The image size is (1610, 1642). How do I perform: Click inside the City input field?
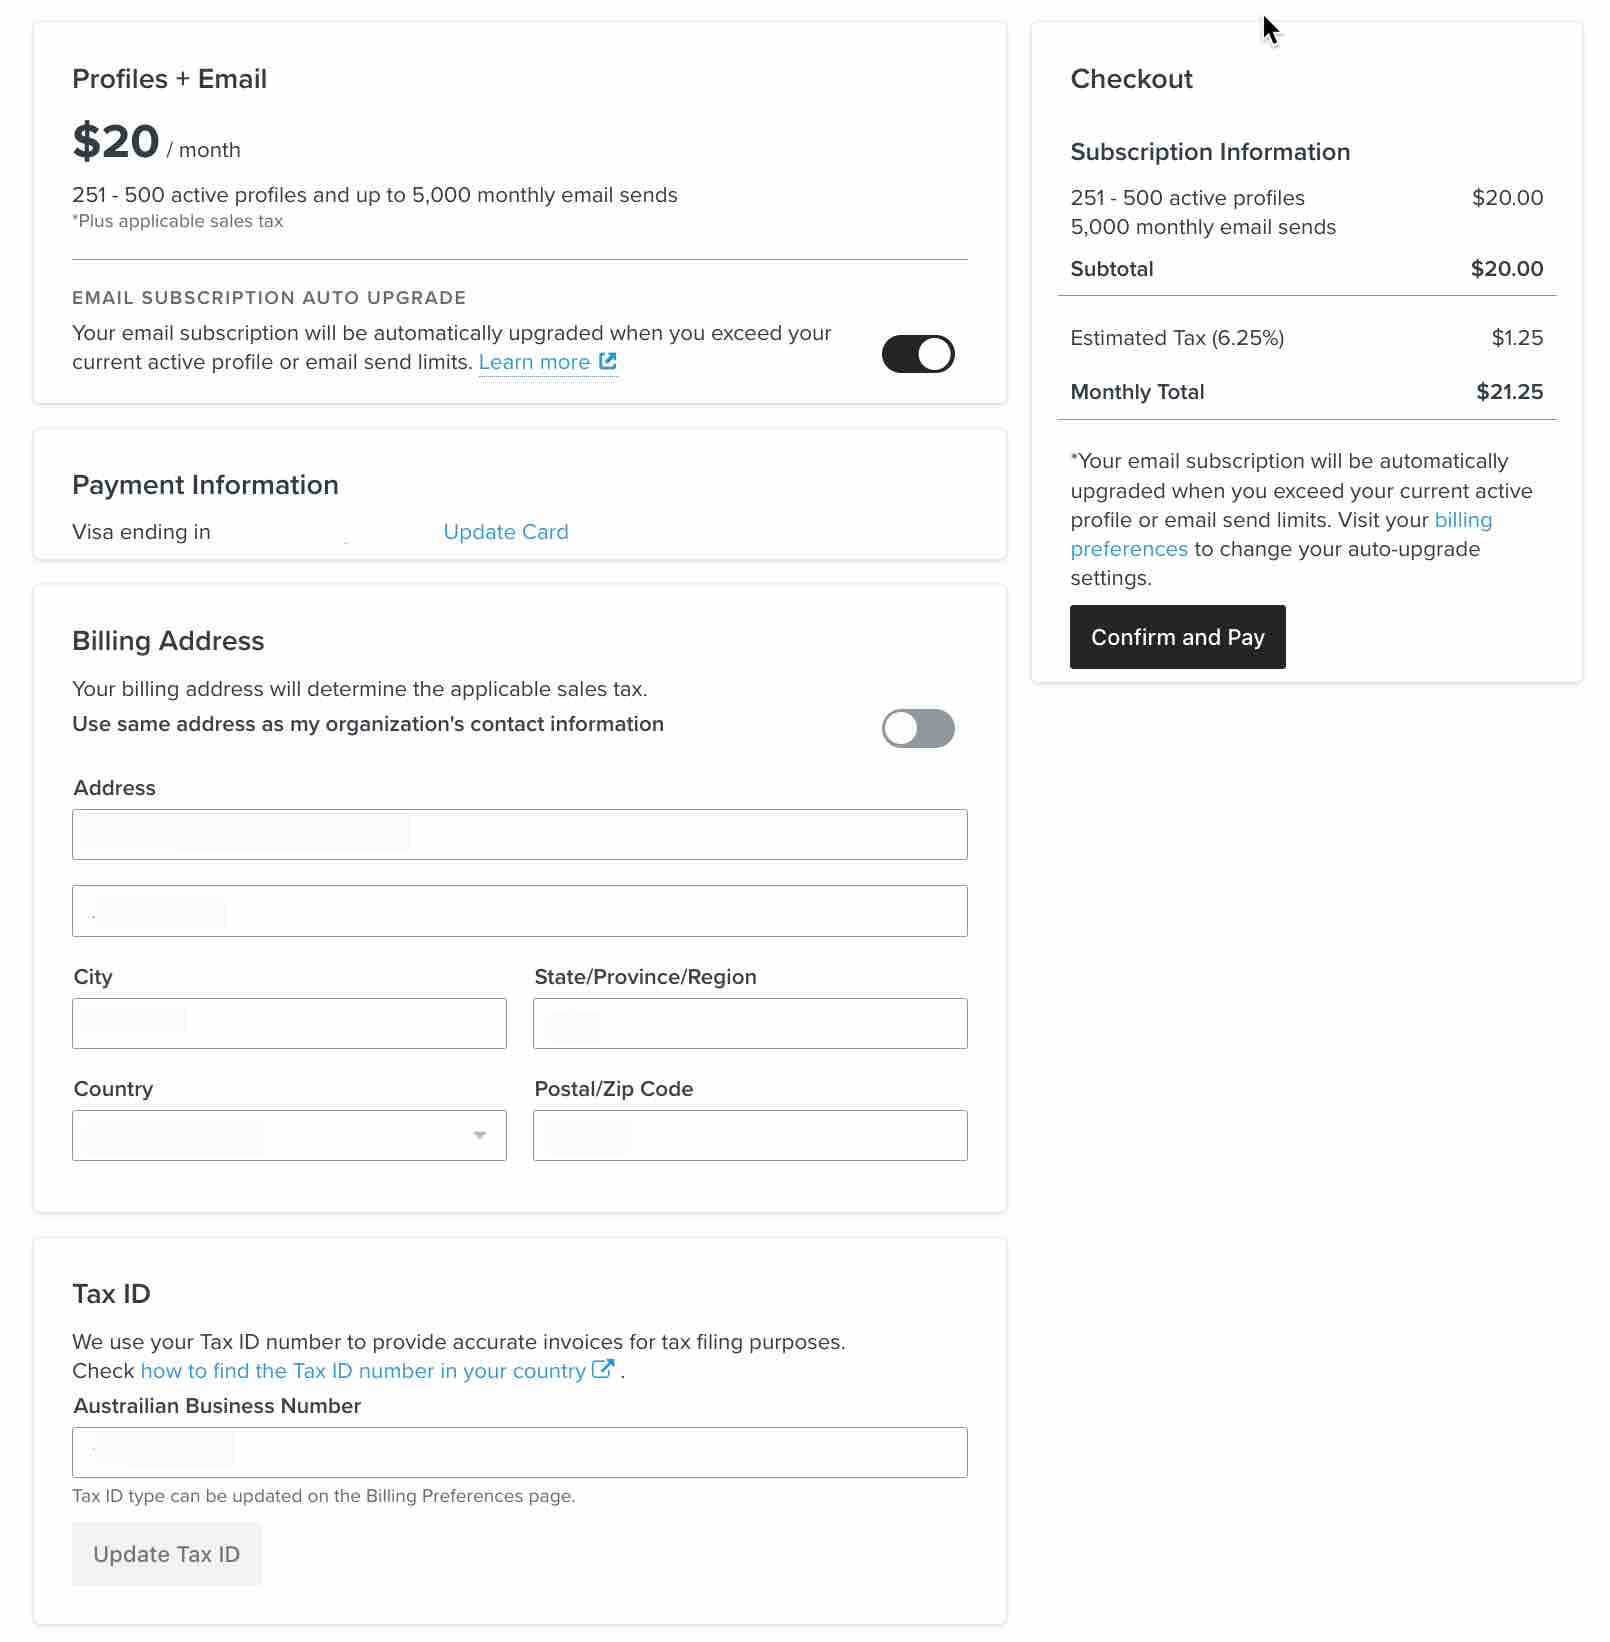pyautogui.click(x=289, y=1023)
